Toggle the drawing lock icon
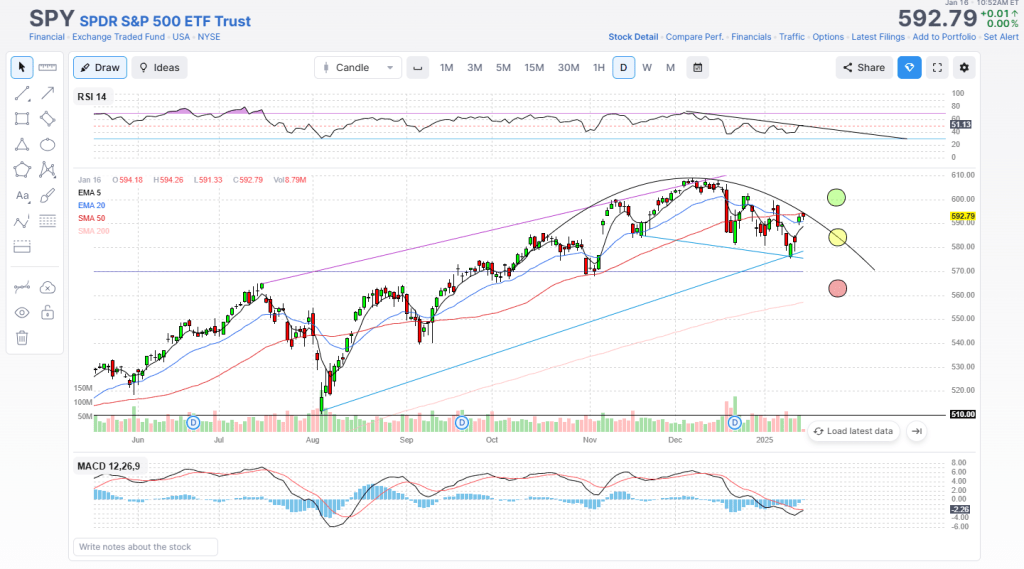1024x569 pixels. [x=47, y=312]
